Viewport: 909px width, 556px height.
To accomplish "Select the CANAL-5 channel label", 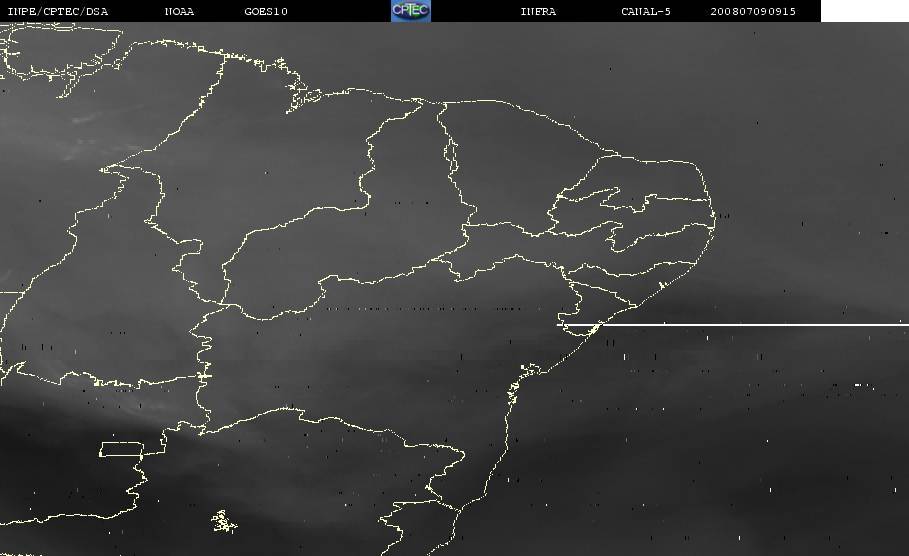I will pos(645,11).
